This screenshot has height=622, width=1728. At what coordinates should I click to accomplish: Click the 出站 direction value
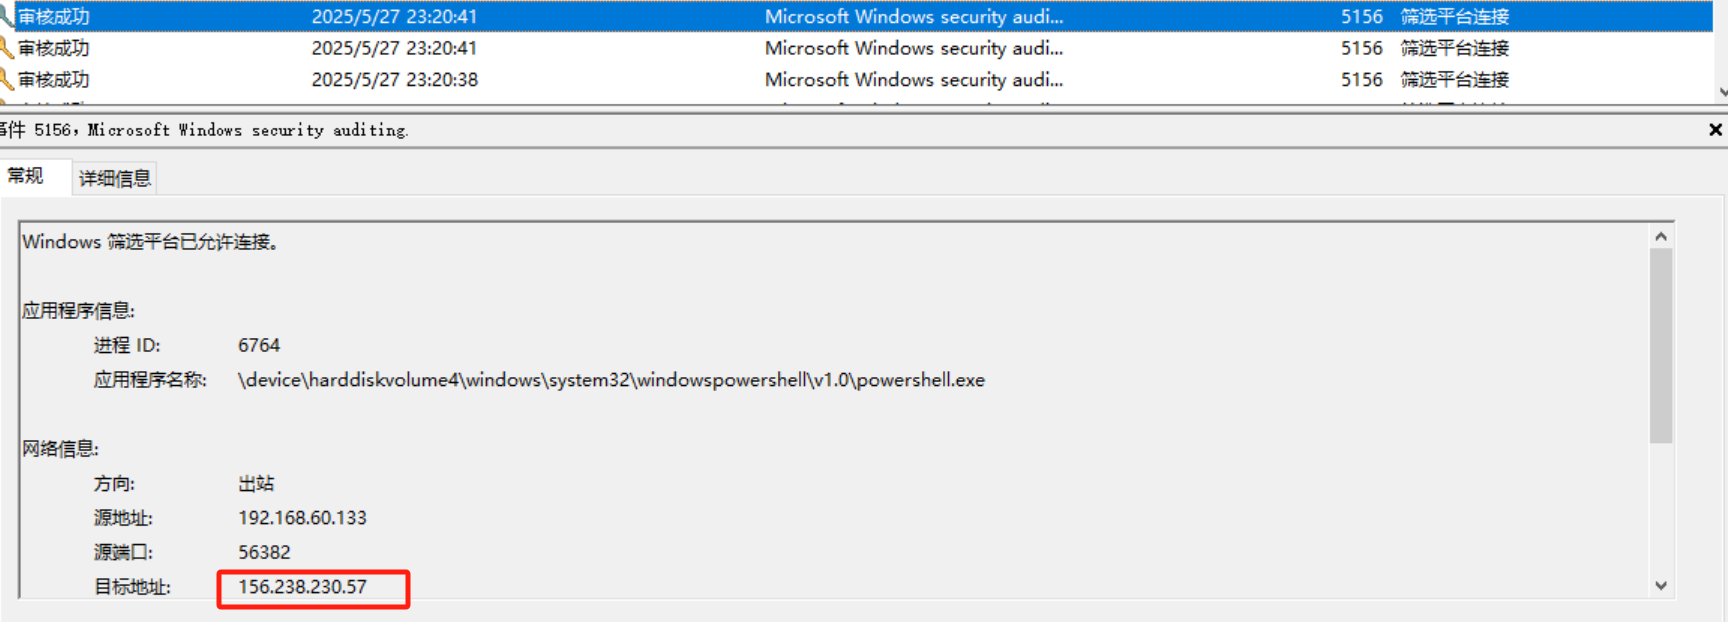pyautogui.click(x=256, y=484)
